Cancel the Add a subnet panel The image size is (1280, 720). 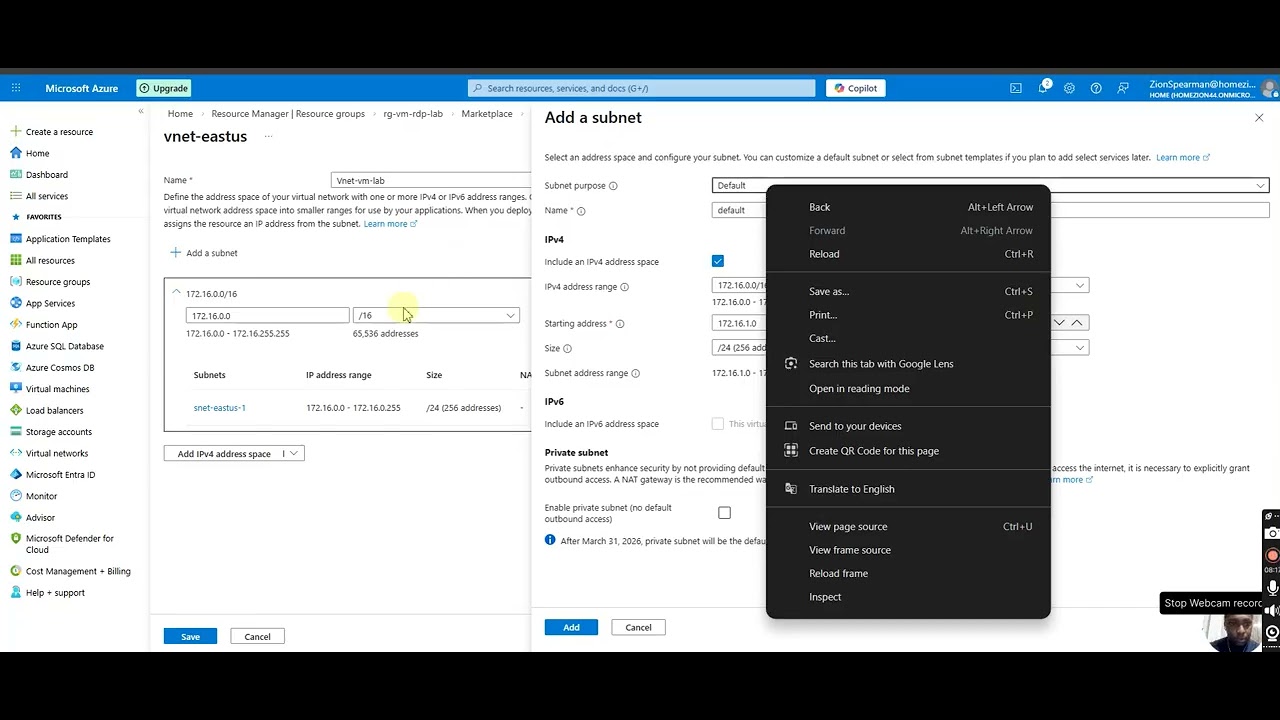pyautogui.click(x=638, y=627)
